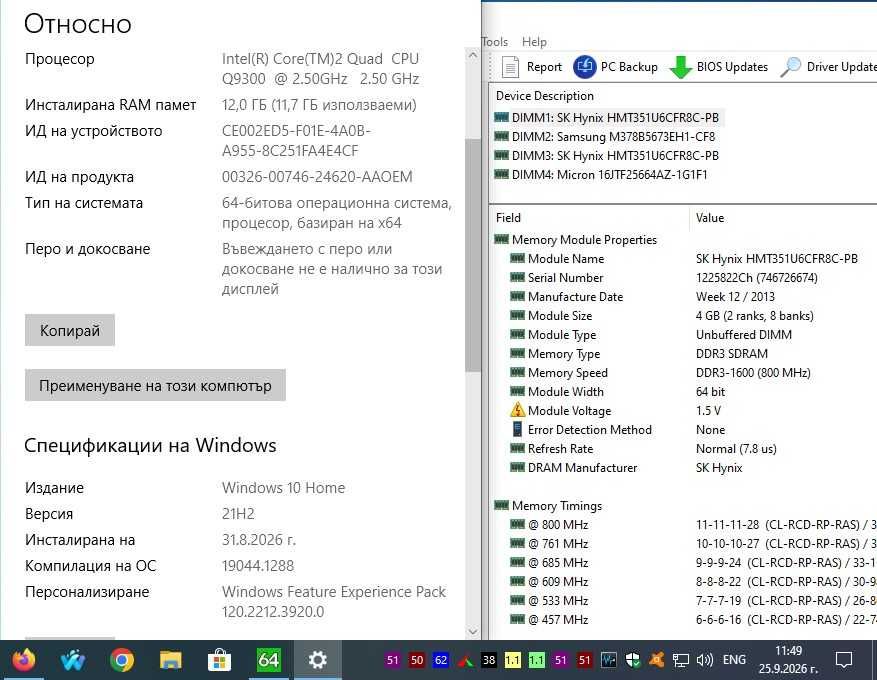The width and height of the screenshot is (877, 680).
Task: Launch Google Chrome from the taskbar
Action: tap(121, 660)
